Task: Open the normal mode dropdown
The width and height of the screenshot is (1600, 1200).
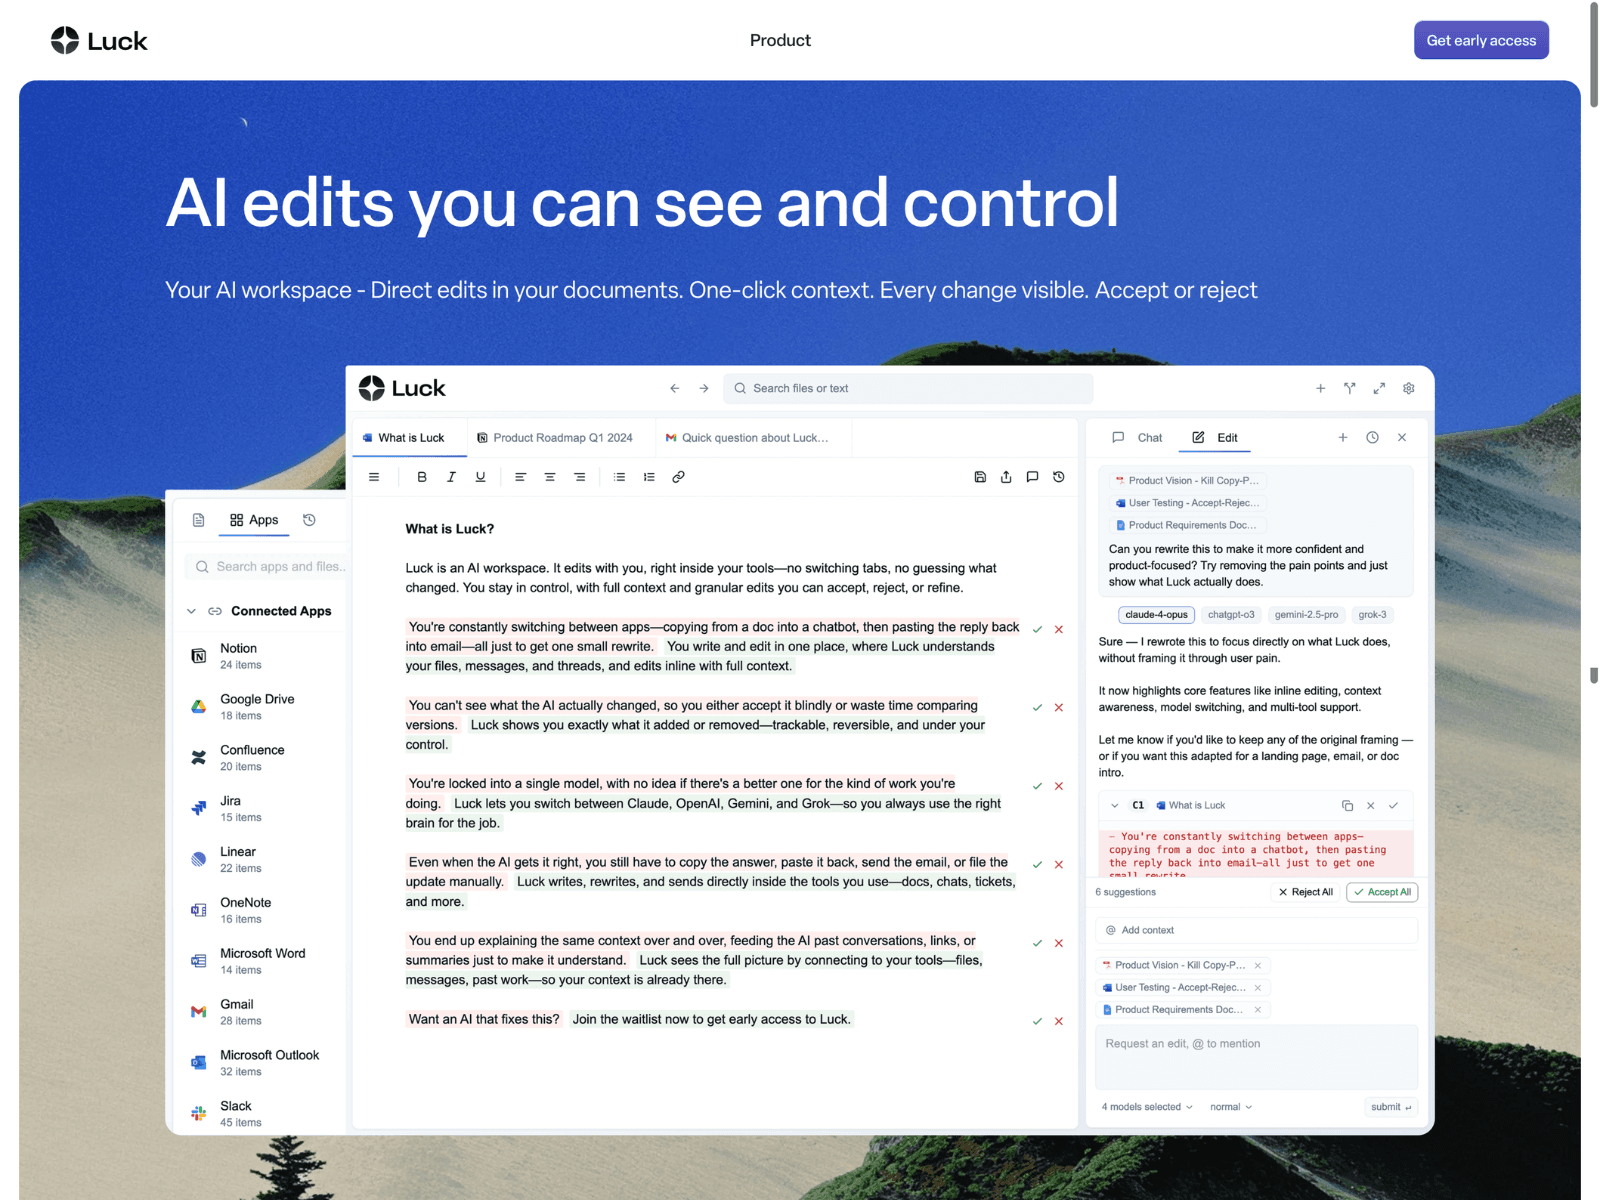Action: 1231,1107
